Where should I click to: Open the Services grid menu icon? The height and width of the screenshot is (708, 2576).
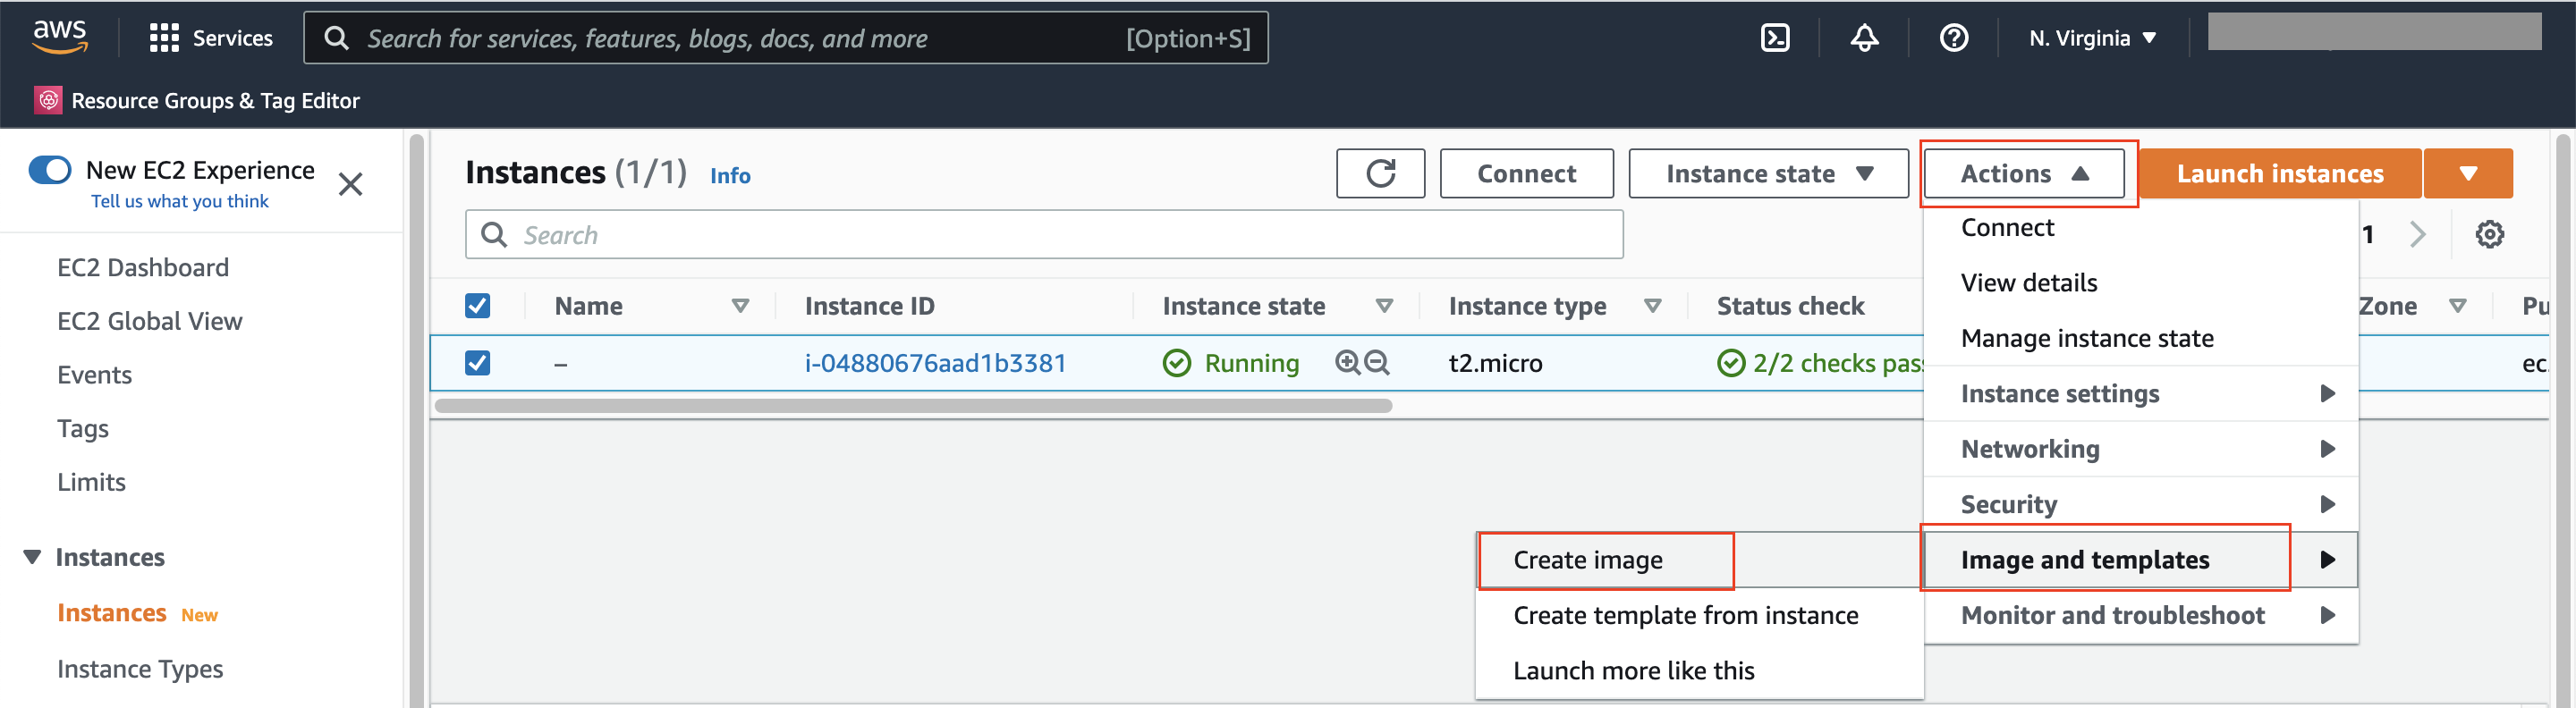click(164, 38)
